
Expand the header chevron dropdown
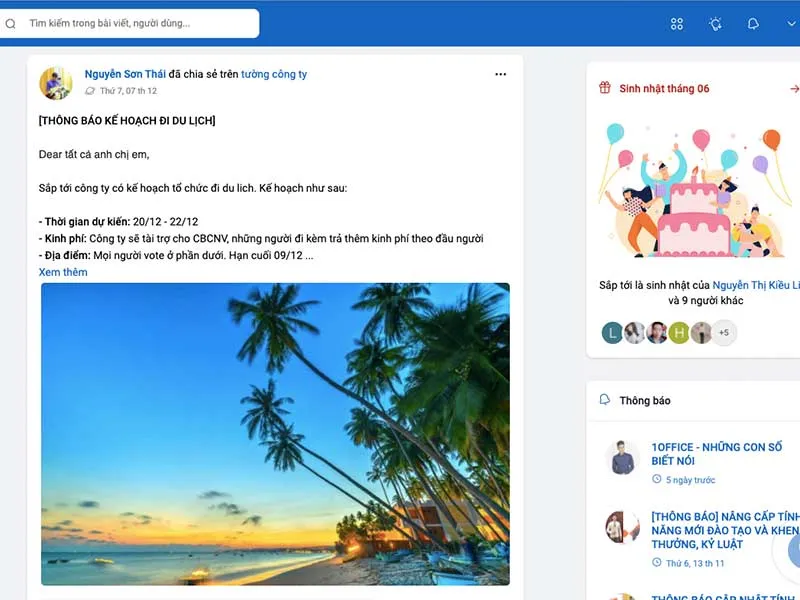coord(789,24)
